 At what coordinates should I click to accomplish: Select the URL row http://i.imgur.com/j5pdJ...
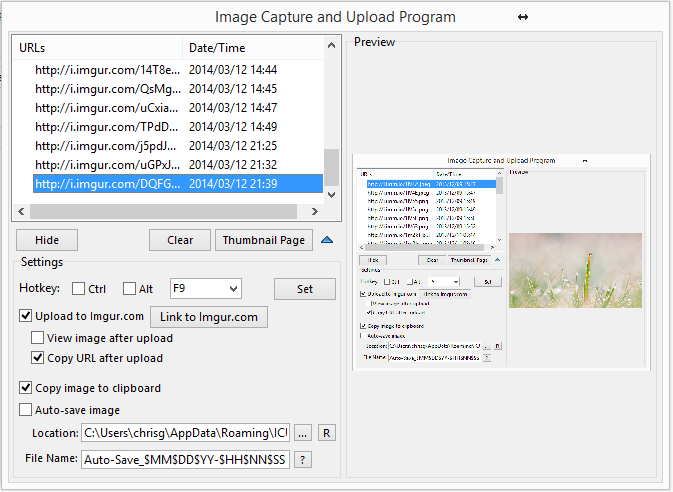coord(178,146)
